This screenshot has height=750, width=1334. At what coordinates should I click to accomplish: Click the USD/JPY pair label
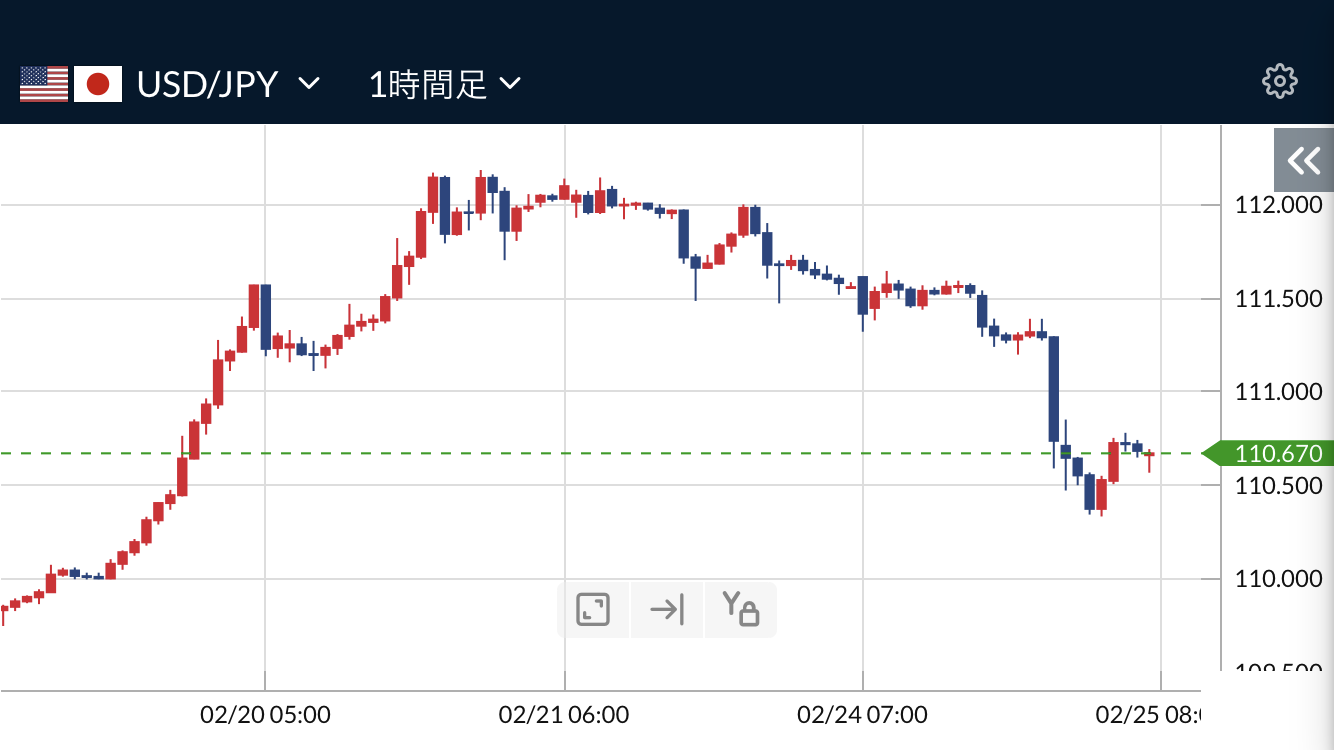[207, 84]
